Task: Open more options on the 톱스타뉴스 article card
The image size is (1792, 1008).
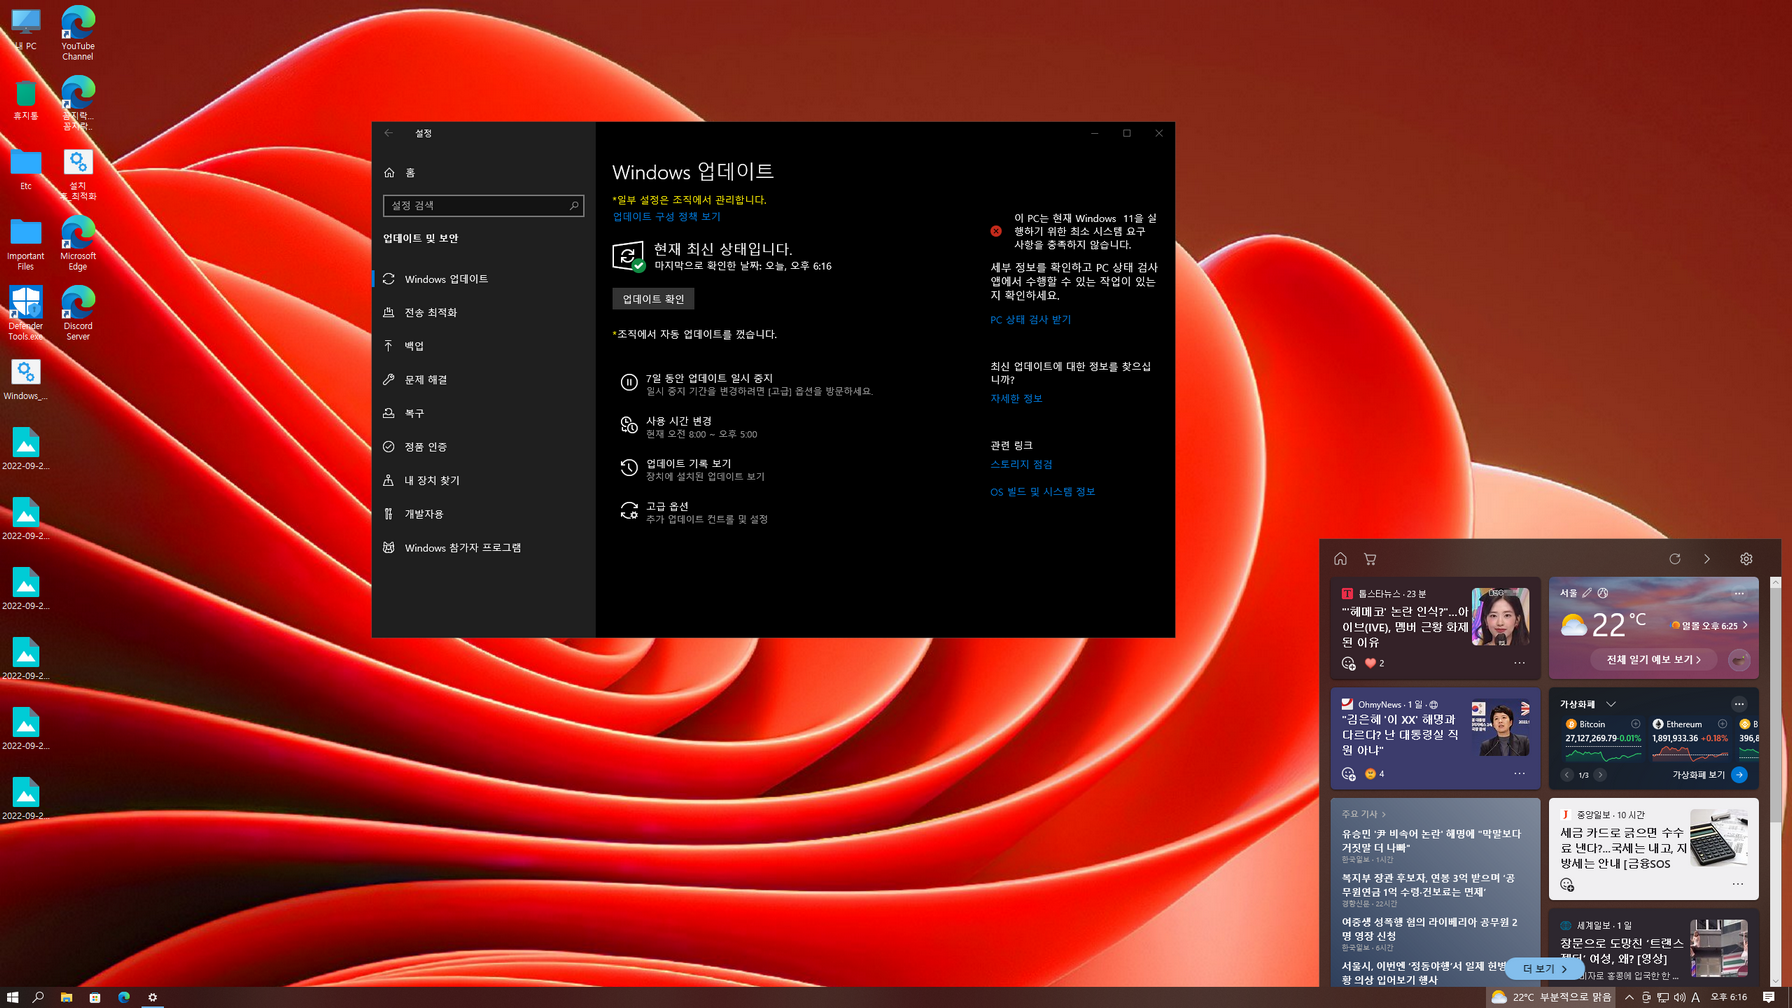Action: point(1519,663)
